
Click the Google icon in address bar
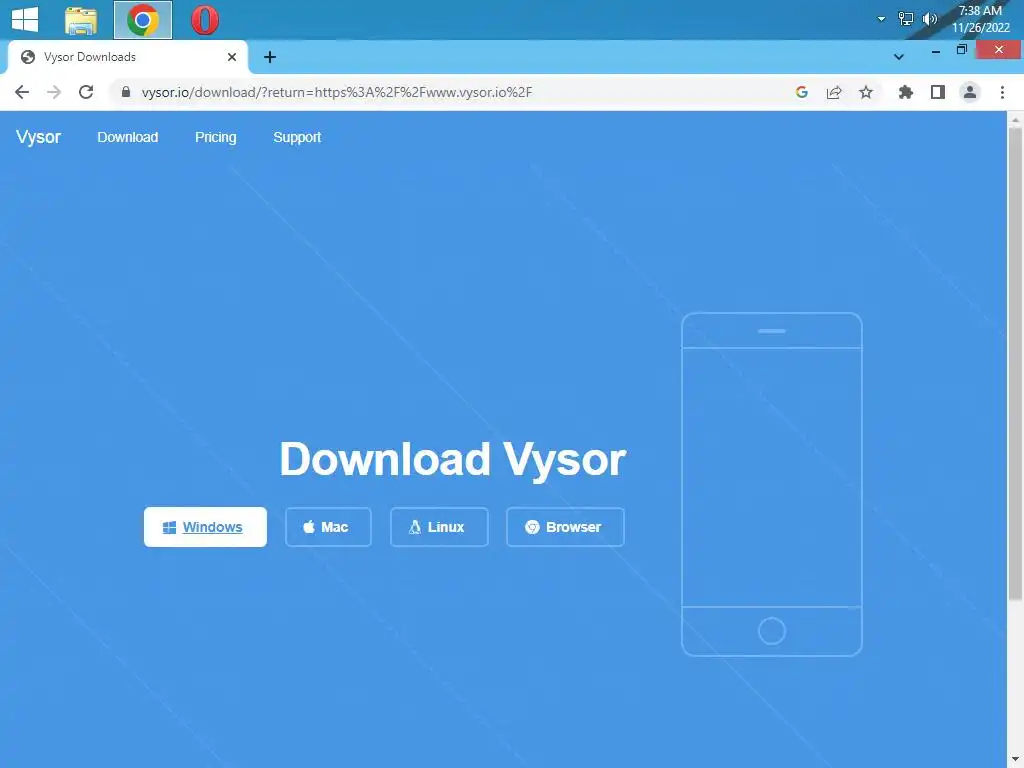(x=802, y=92)
